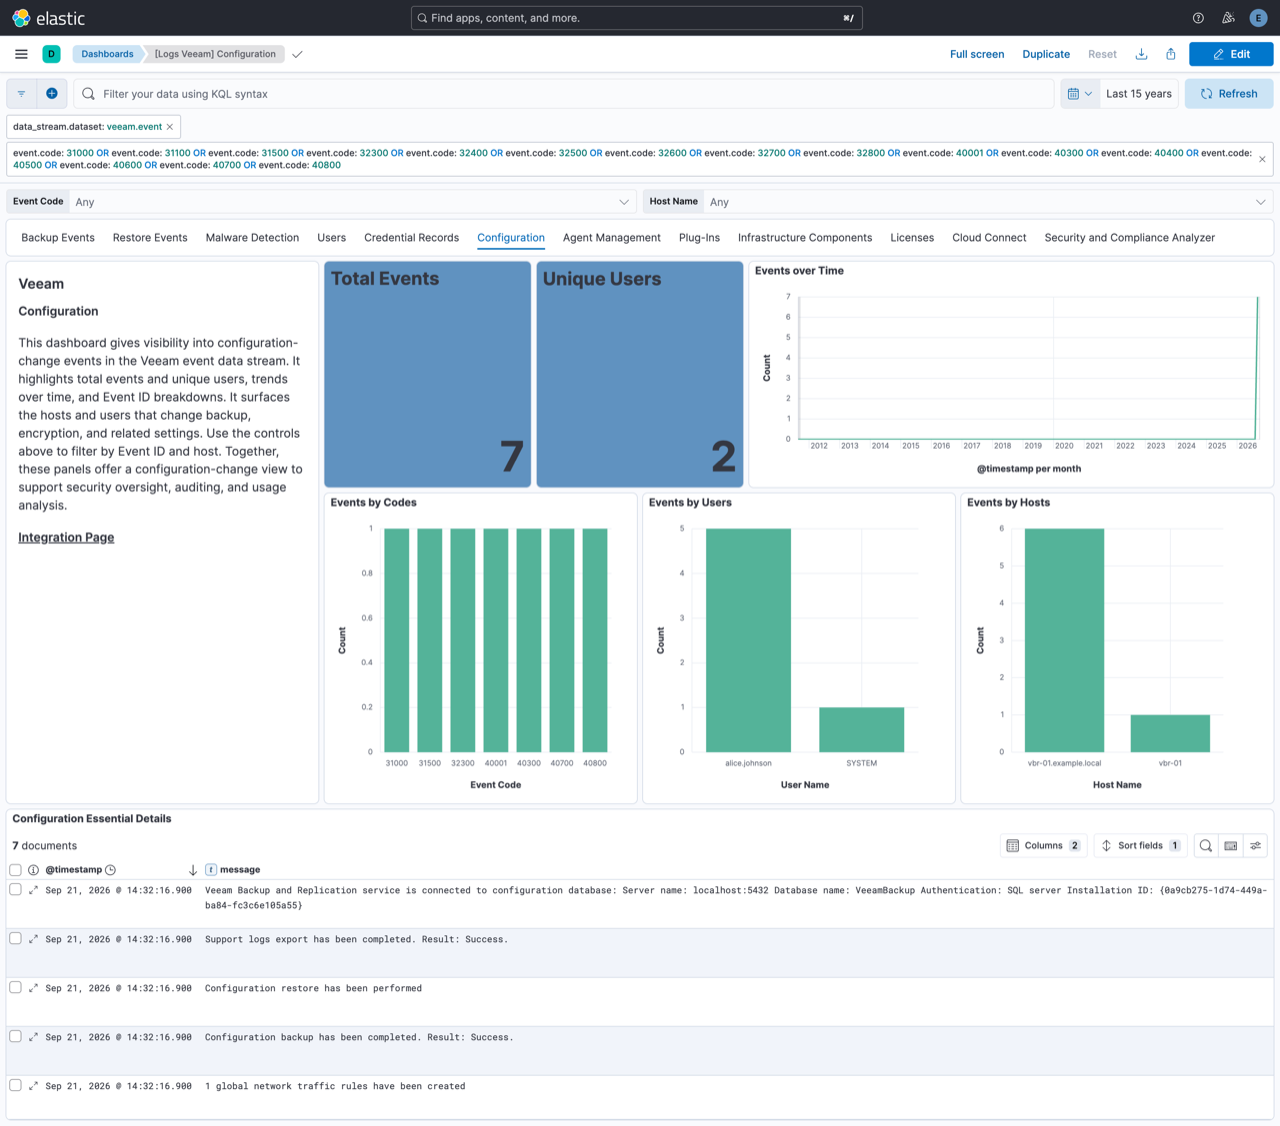Switch to Backup Events tab

[58, 238]
